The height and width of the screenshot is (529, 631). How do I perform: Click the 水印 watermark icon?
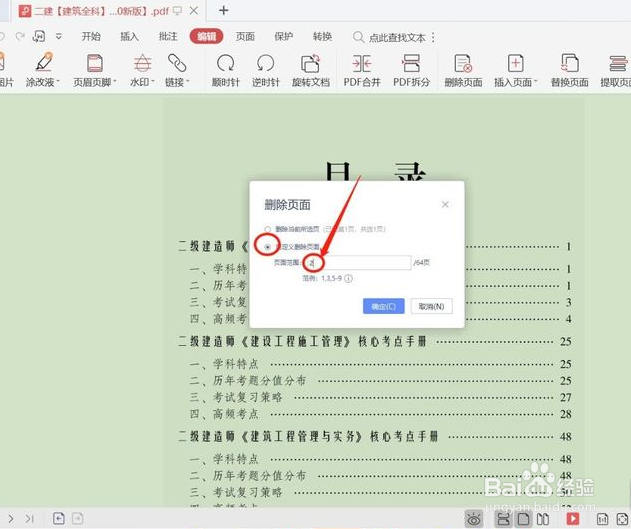tap(142, 63)
